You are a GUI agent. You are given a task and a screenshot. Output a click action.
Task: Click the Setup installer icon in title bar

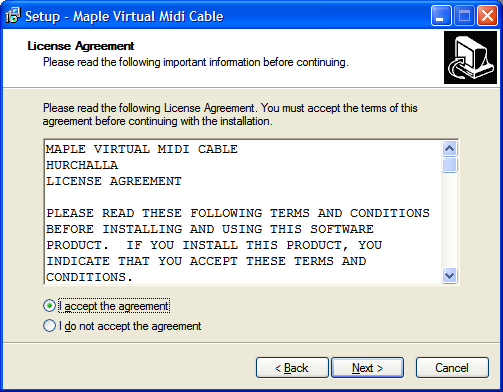pos(13,16)
